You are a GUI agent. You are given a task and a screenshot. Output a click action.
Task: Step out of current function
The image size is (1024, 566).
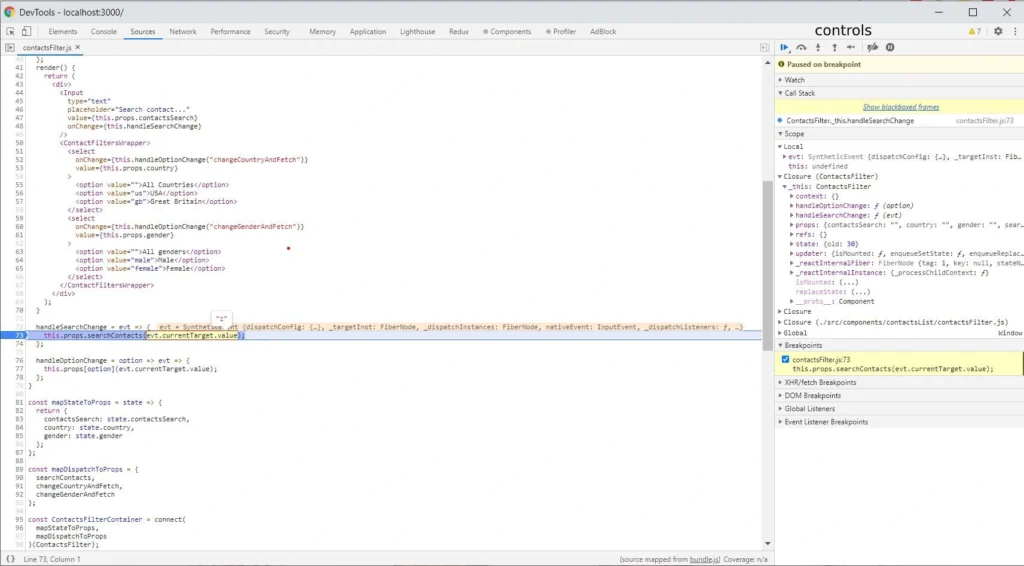click(834, 48)
